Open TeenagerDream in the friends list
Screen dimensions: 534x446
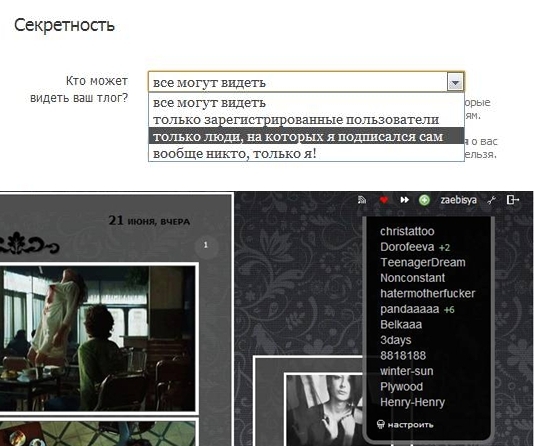[423, 262]
